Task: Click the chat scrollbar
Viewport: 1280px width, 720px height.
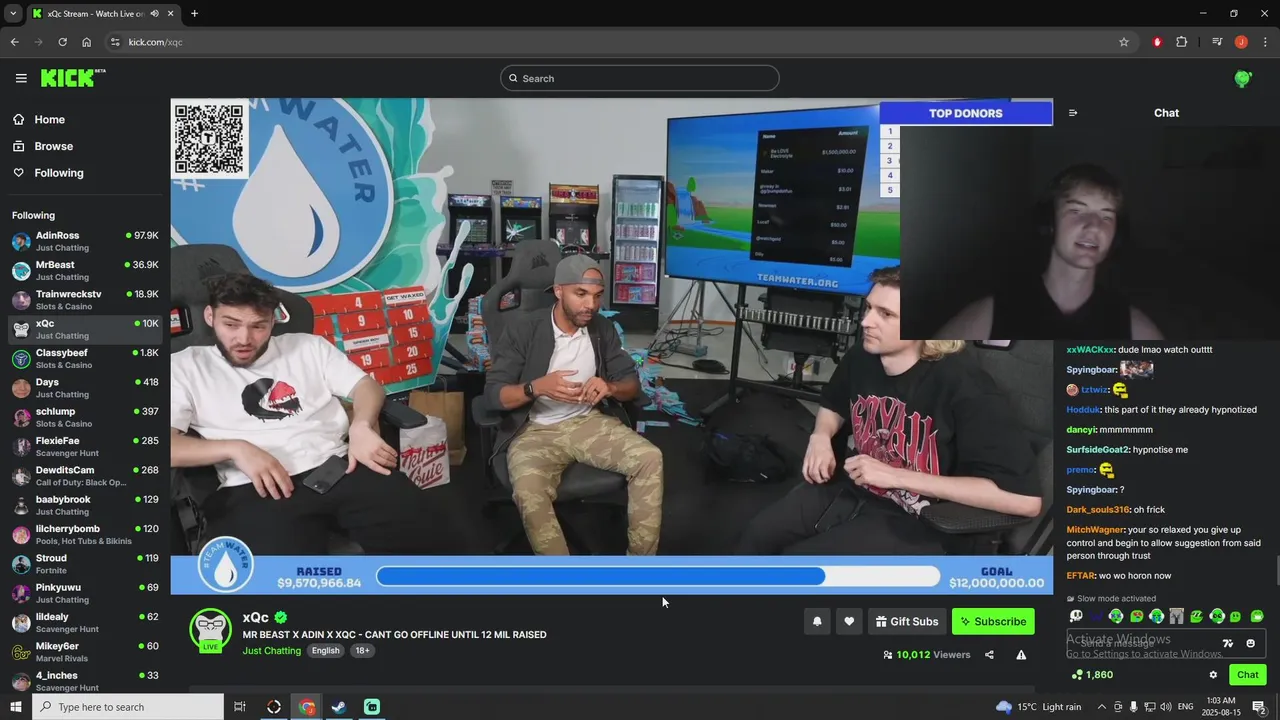Action: (x=1276, y=571)
